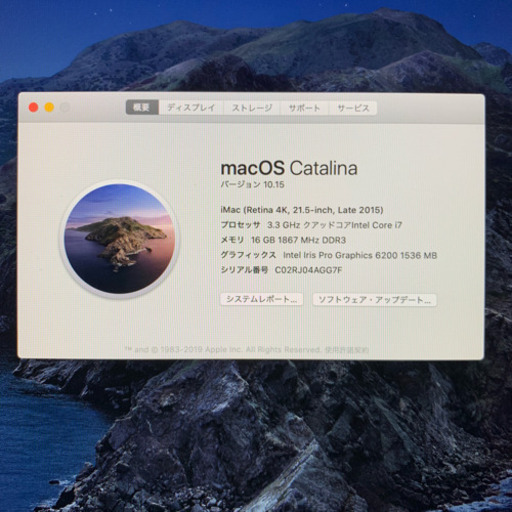Click the iMac Retina 4K model line
Screen dimensions: 512x512
[x=302, y=210]
